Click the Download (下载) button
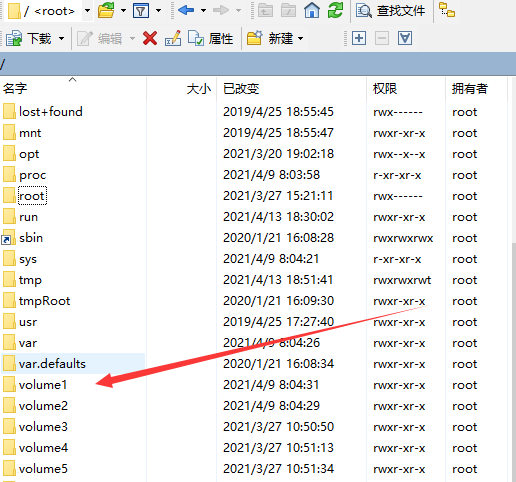This screenshot has width=516, height=482. (x=29, y=39)
